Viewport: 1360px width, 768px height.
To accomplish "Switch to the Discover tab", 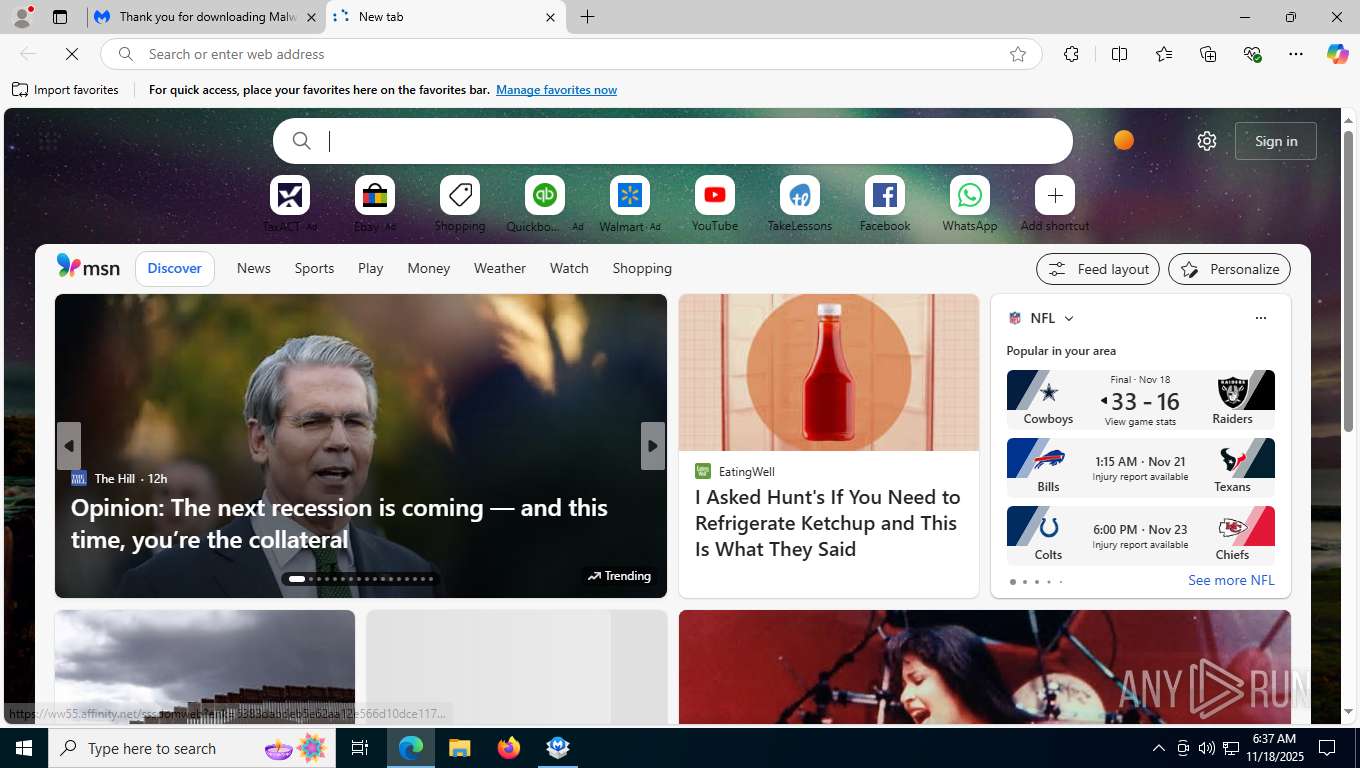I will click(x=175, y=268).
